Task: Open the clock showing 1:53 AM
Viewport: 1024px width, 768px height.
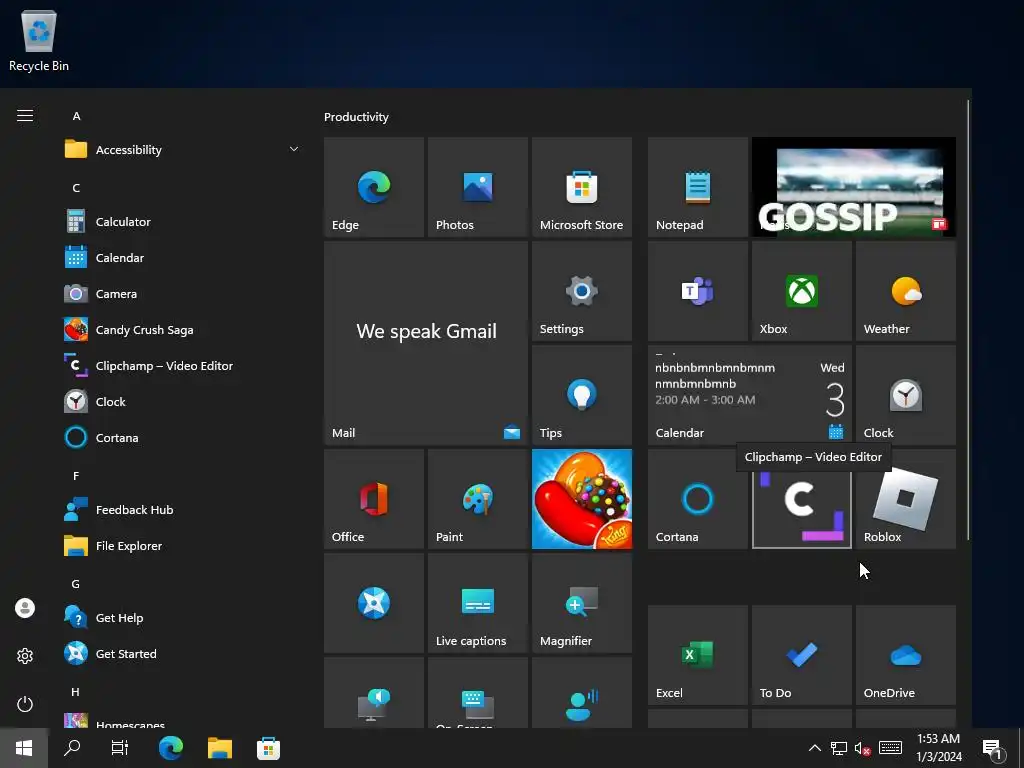Action: tap(938, 748)
